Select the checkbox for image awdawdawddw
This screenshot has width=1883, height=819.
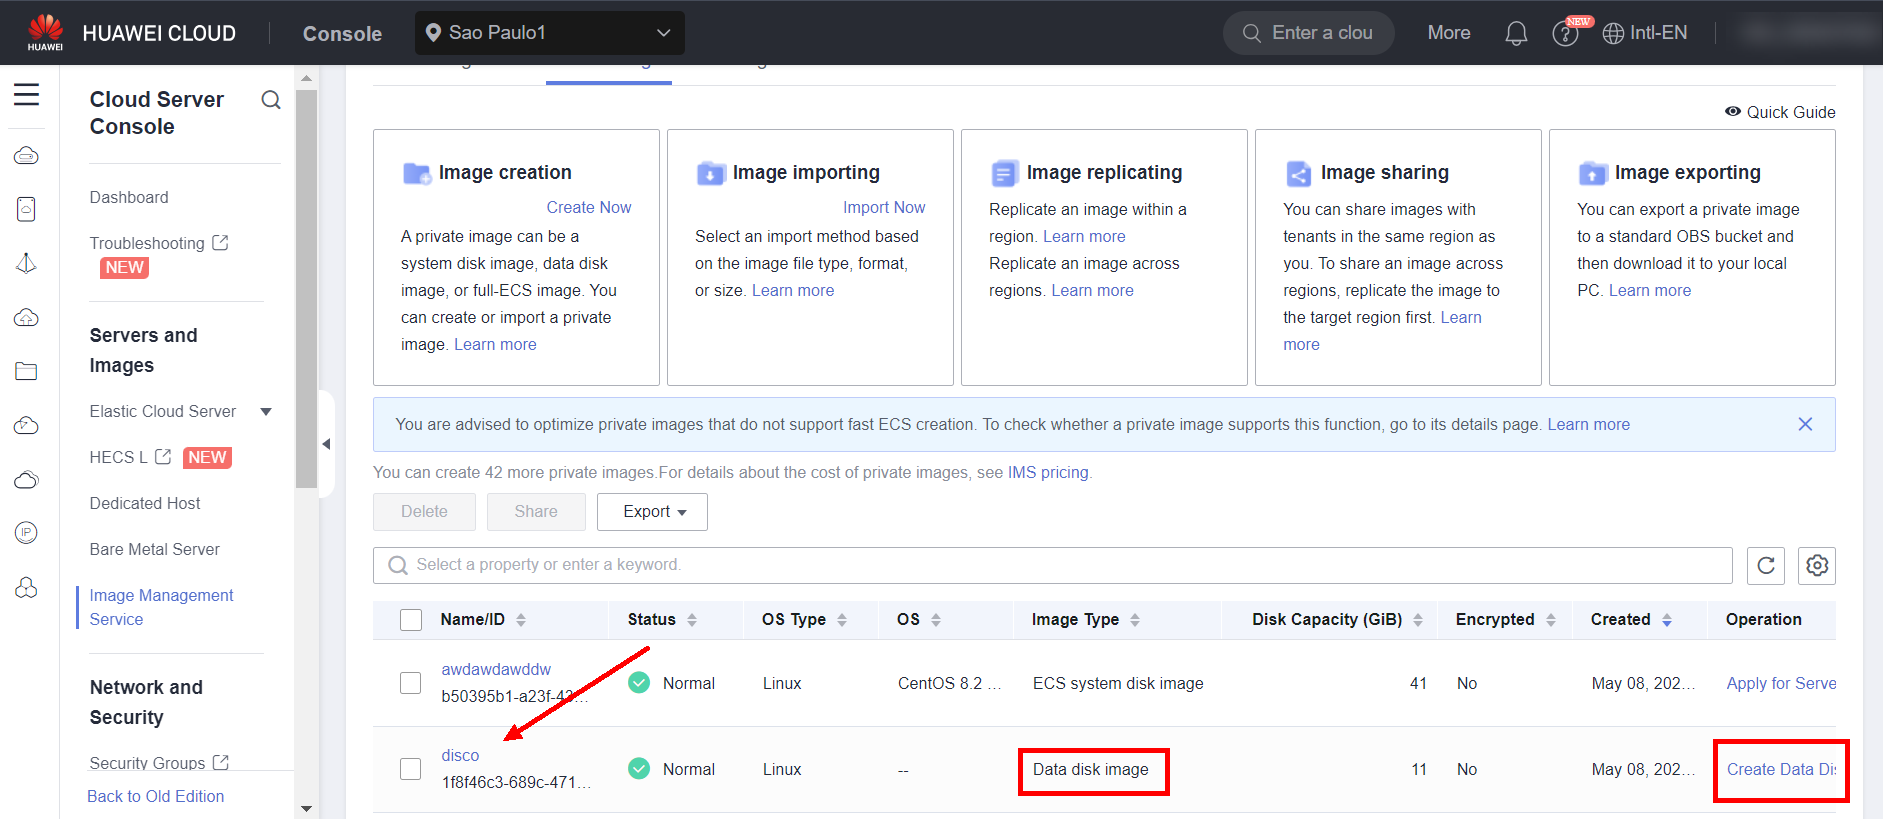point(411,683)
